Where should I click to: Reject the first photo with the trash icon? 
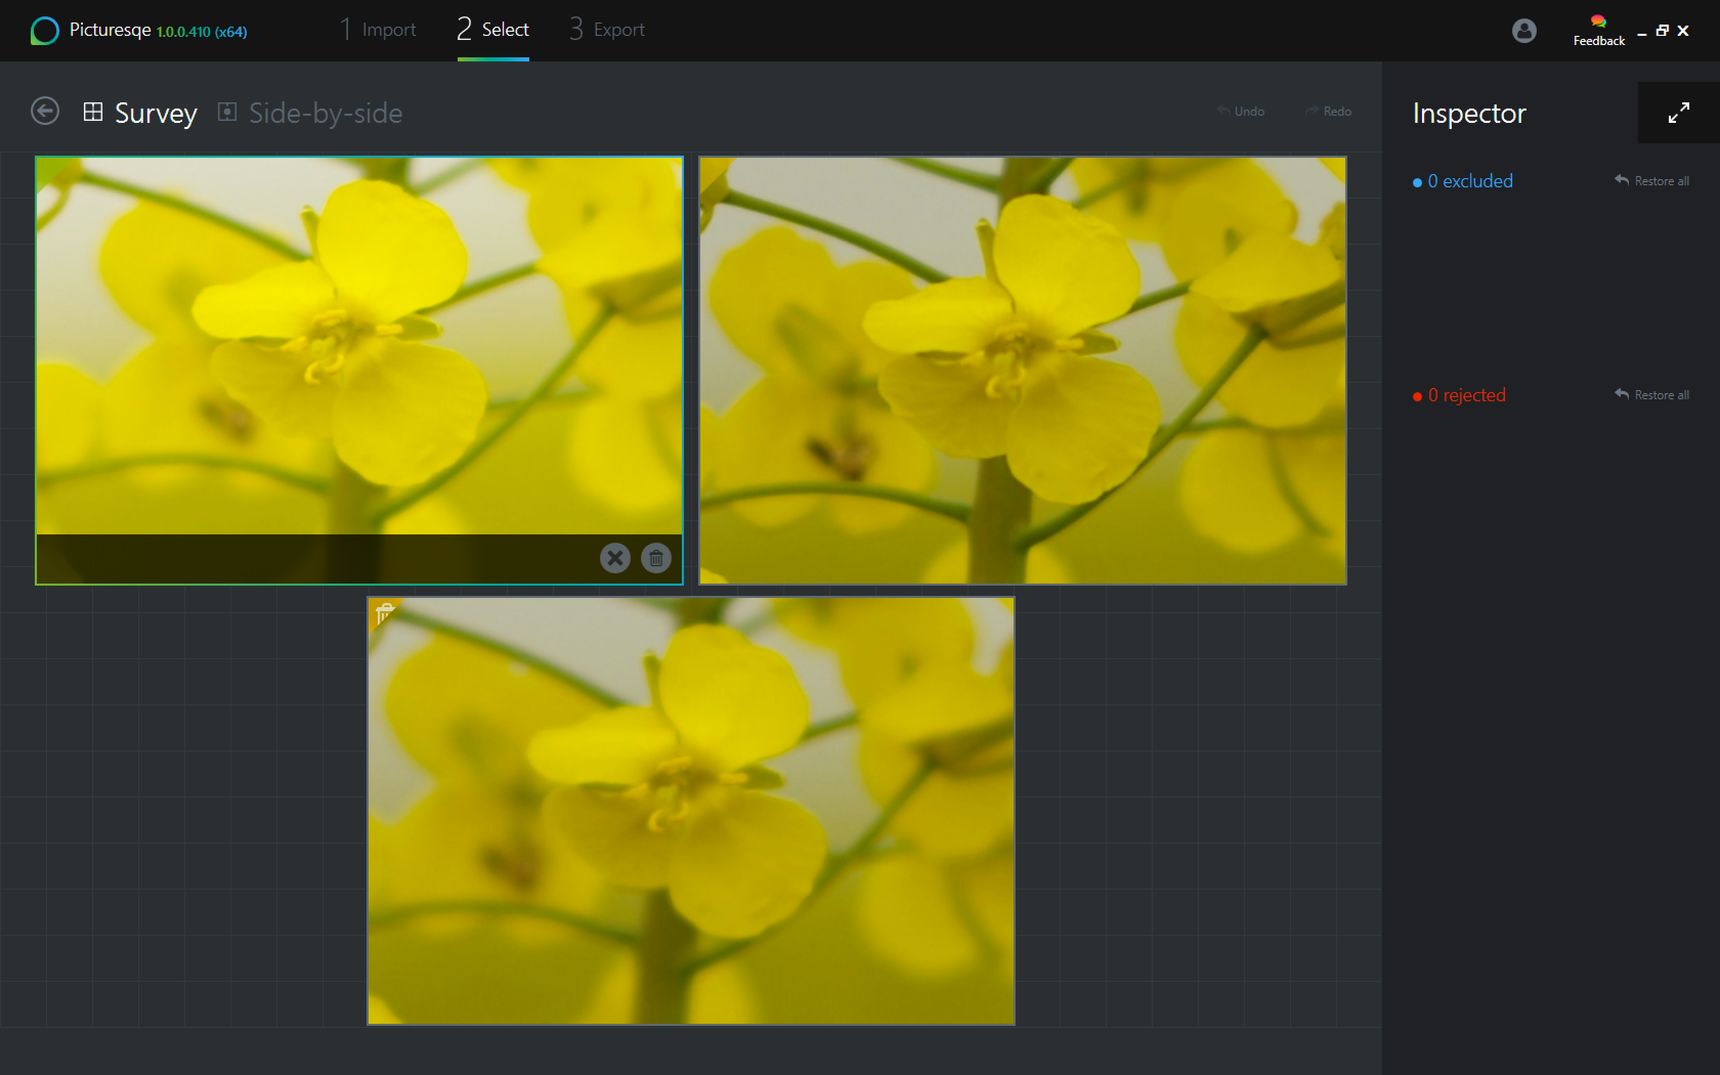point(656,558)
